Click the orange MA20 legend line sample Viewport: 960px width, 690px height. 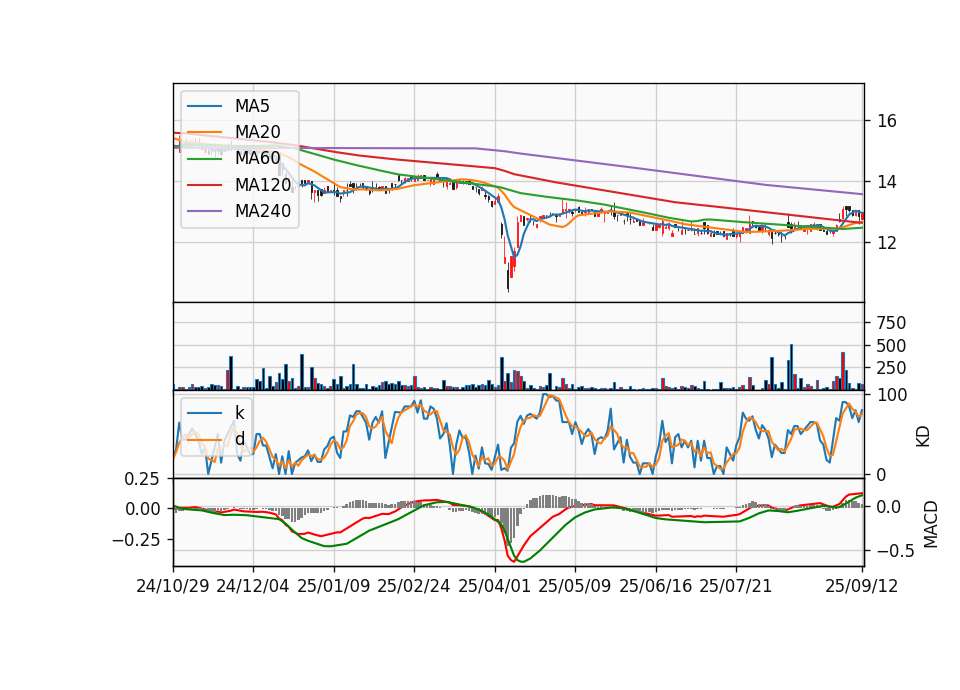tap(204, 132)
